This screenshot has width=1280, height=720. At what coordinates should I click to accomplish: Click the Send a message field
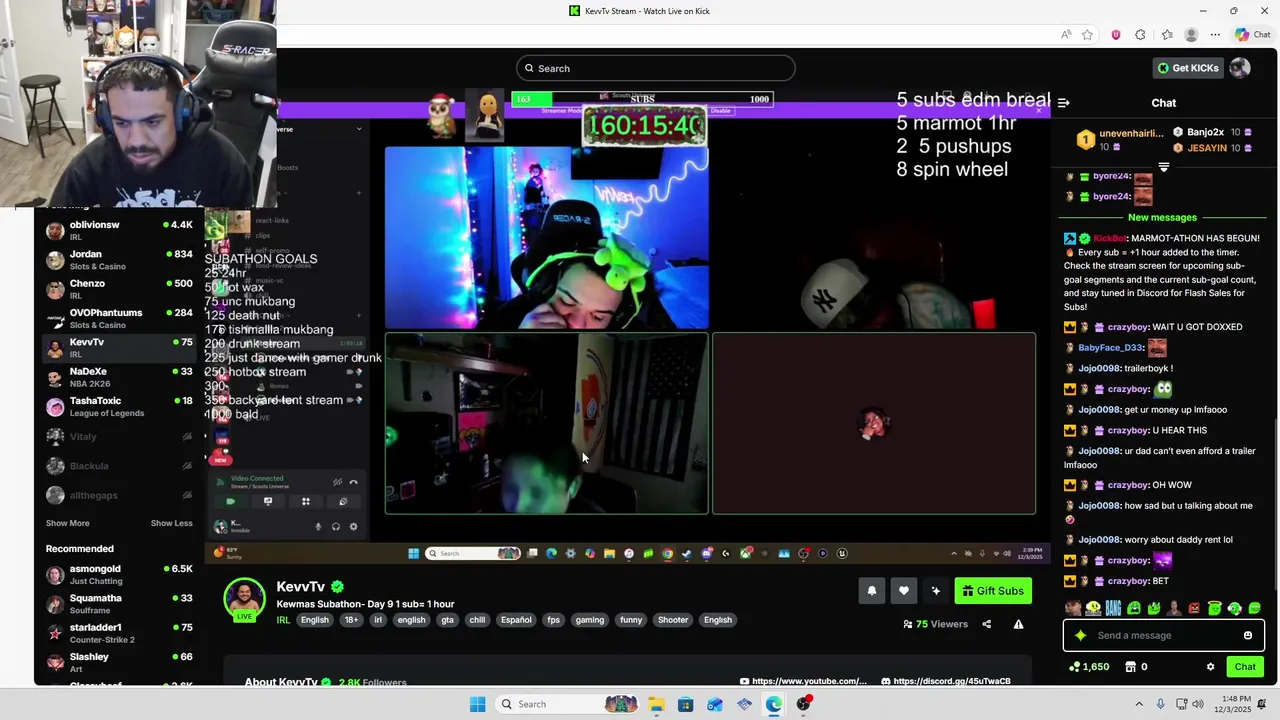coord(1165,635)
